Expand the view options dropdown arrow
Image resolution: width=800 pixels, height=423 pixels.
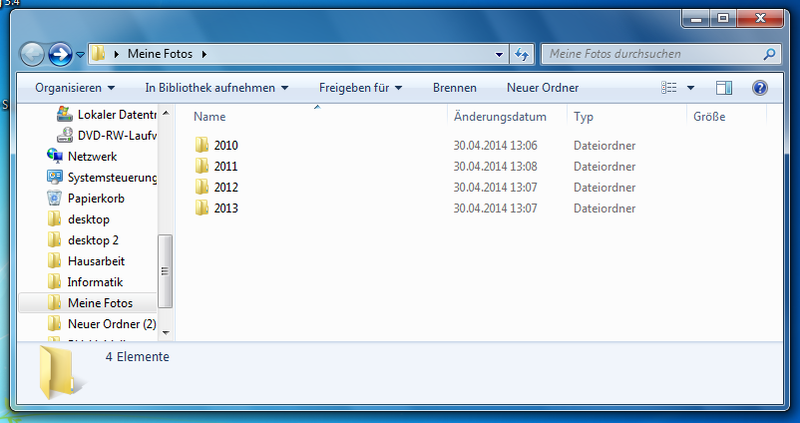pyautogui.click(x=690, y=88)
